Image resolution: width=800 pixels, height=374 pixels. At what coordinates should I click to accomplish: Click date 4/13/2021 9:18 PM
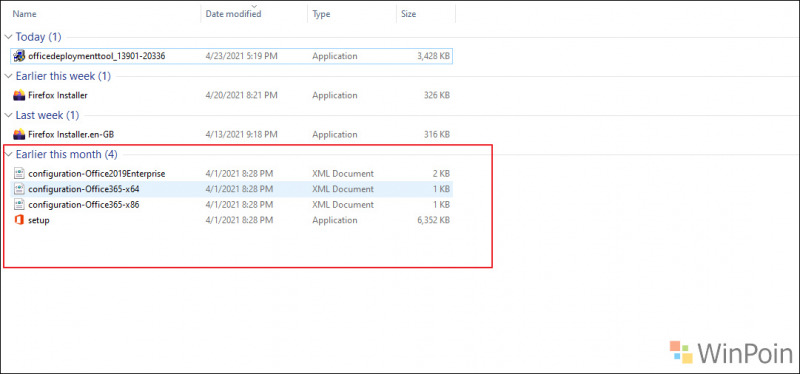point(241,135)
